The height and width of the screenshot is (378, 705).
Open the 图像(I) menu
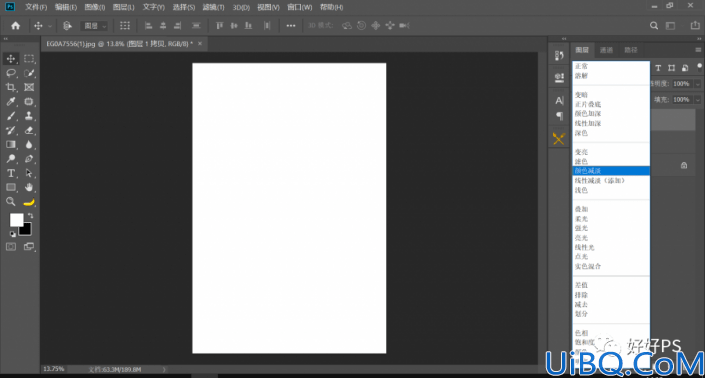click(x=95, y=7)
